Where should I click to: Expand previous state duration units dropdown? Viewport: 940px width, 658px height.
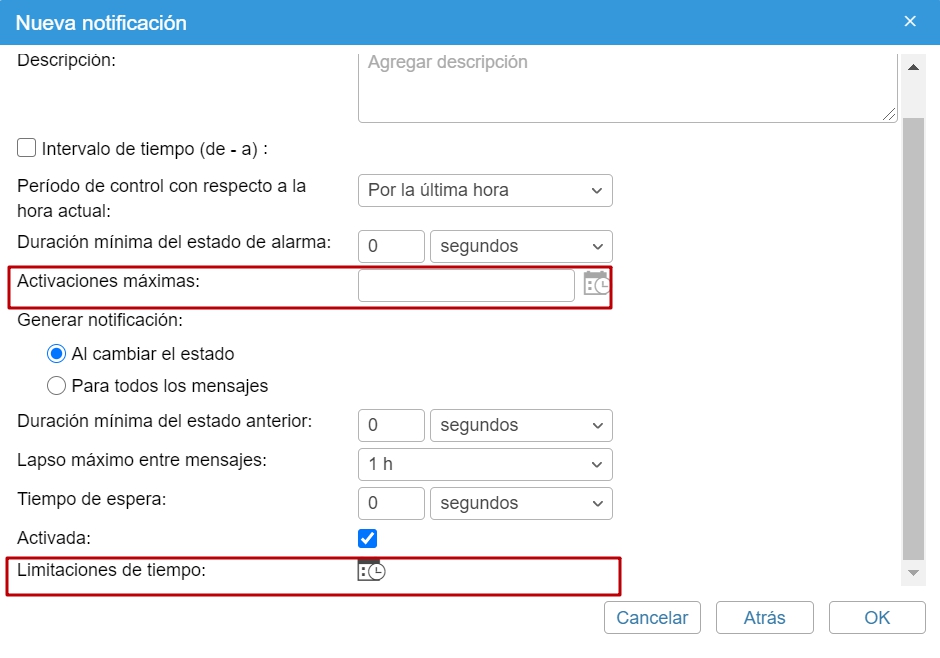click(x=521, y=425)
